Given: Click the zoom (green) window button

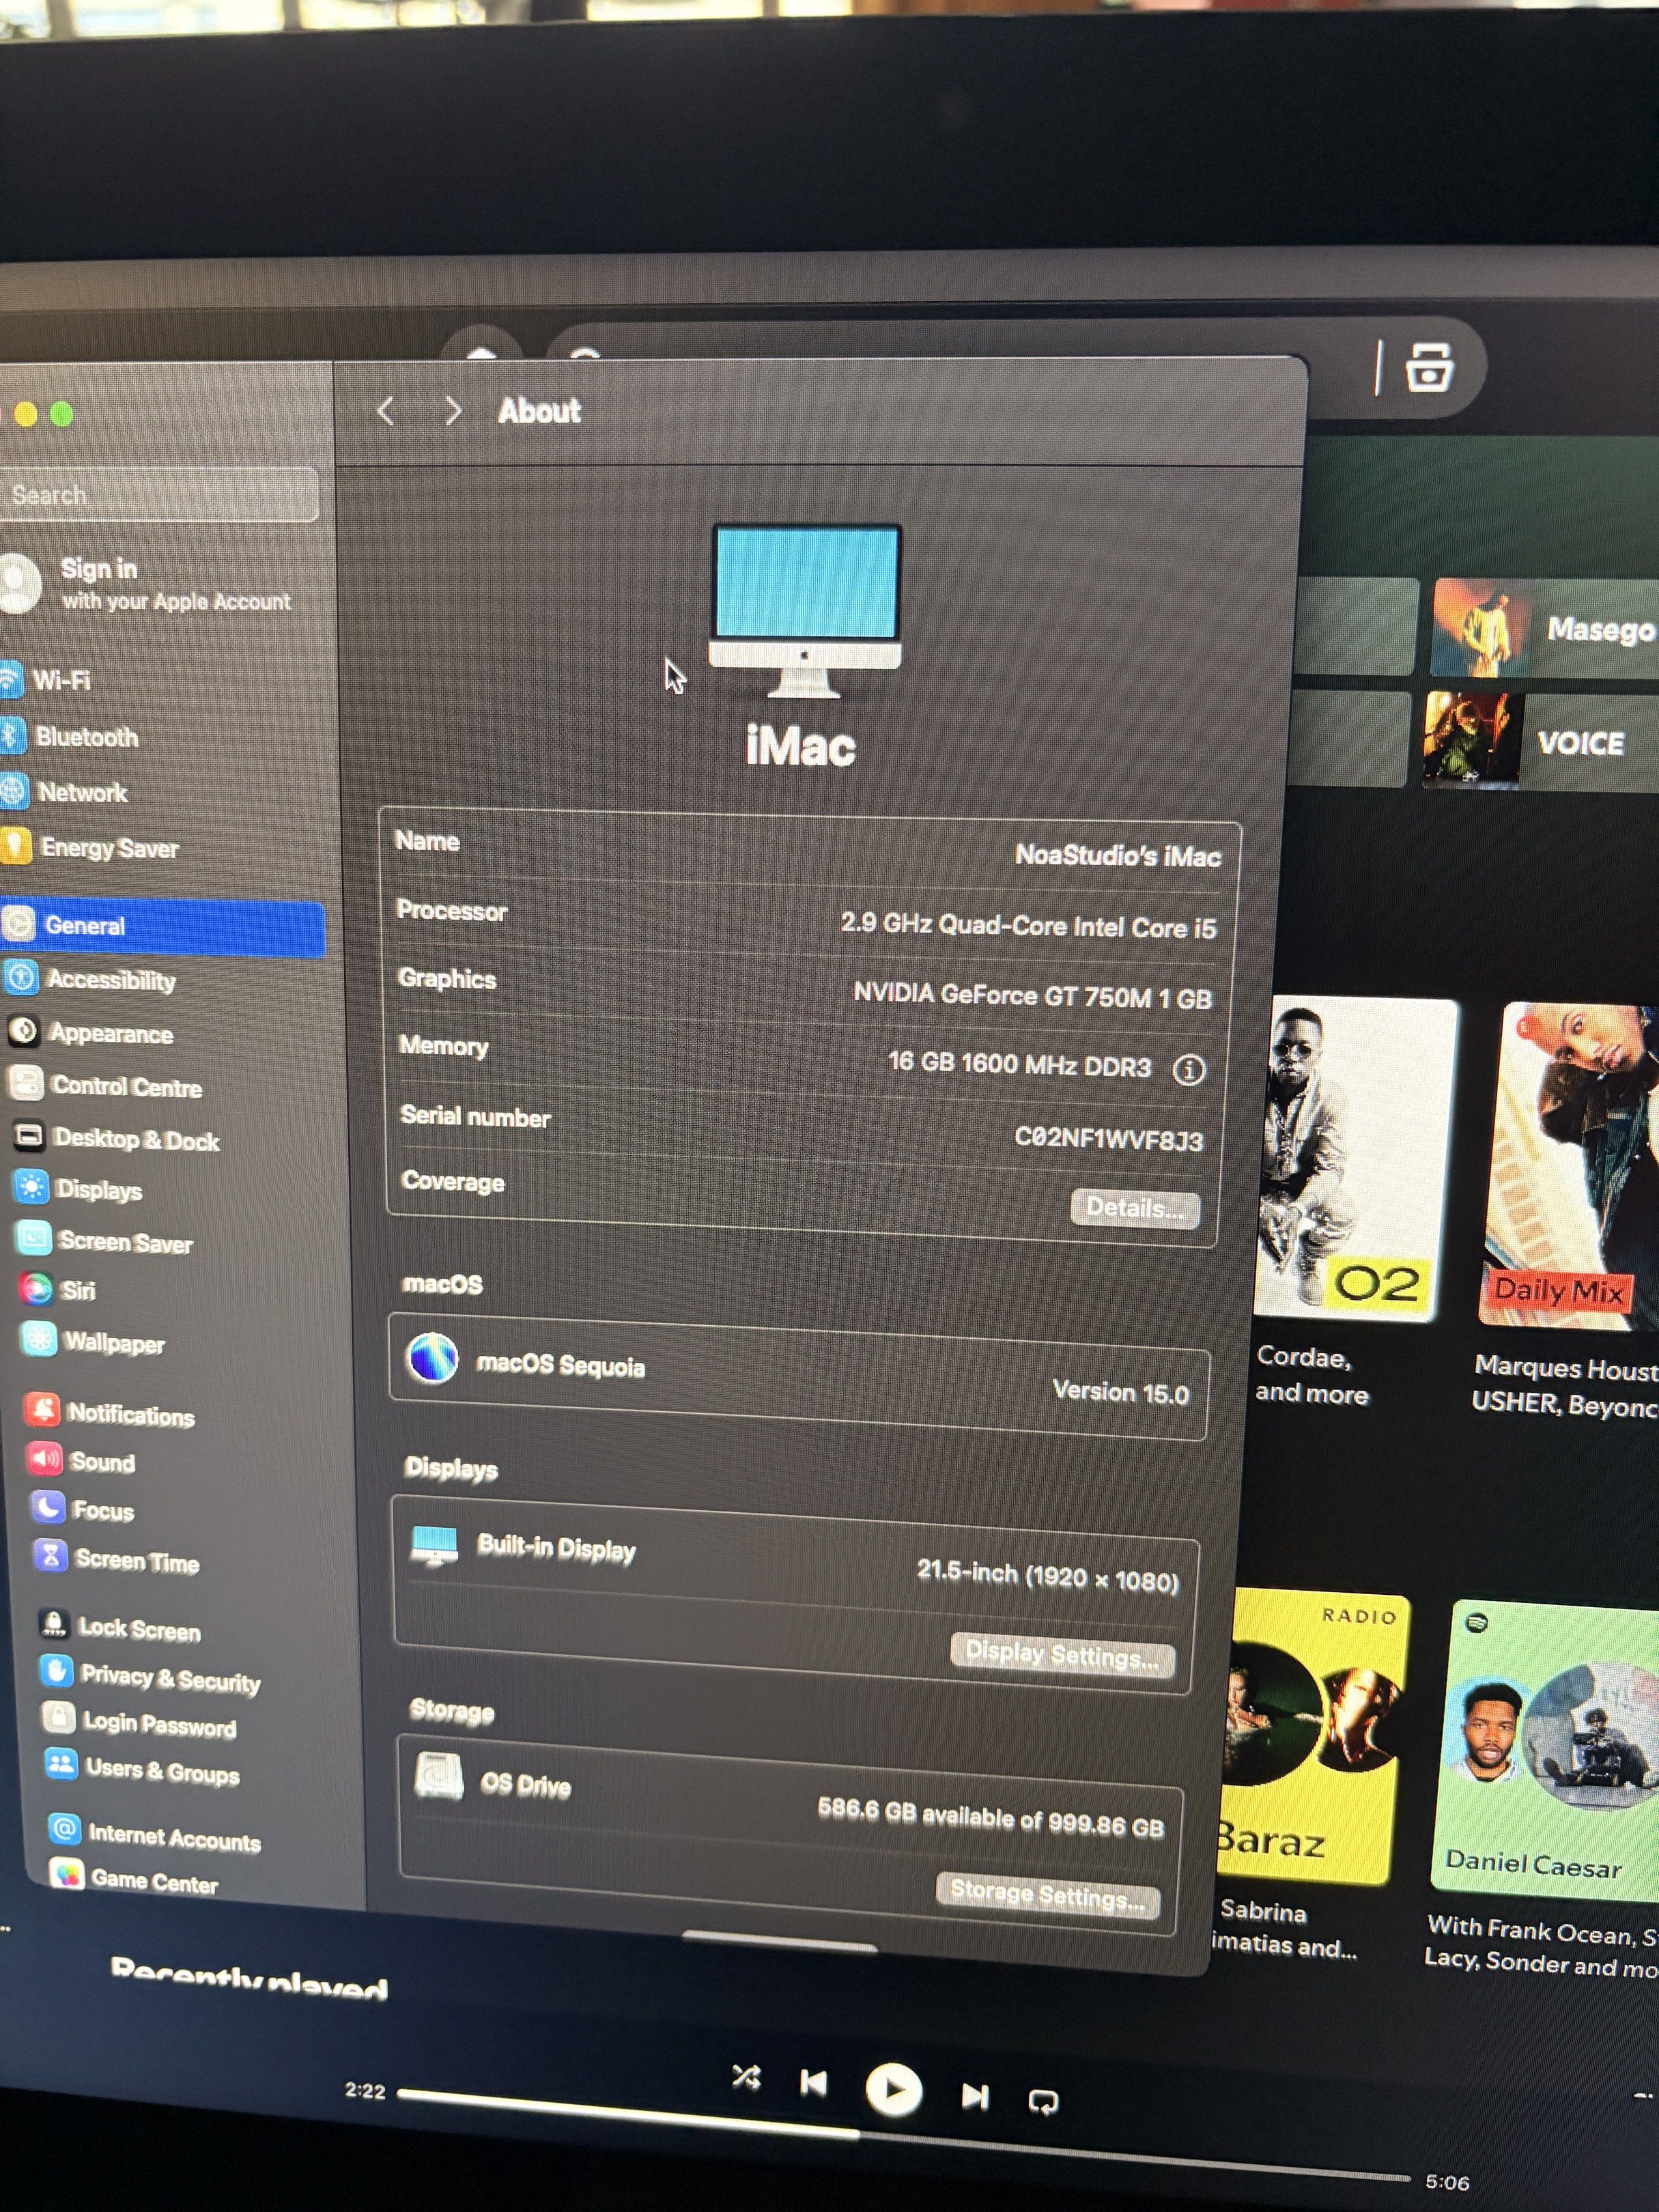Looking at the screenshot, I should tap(62, 414).
